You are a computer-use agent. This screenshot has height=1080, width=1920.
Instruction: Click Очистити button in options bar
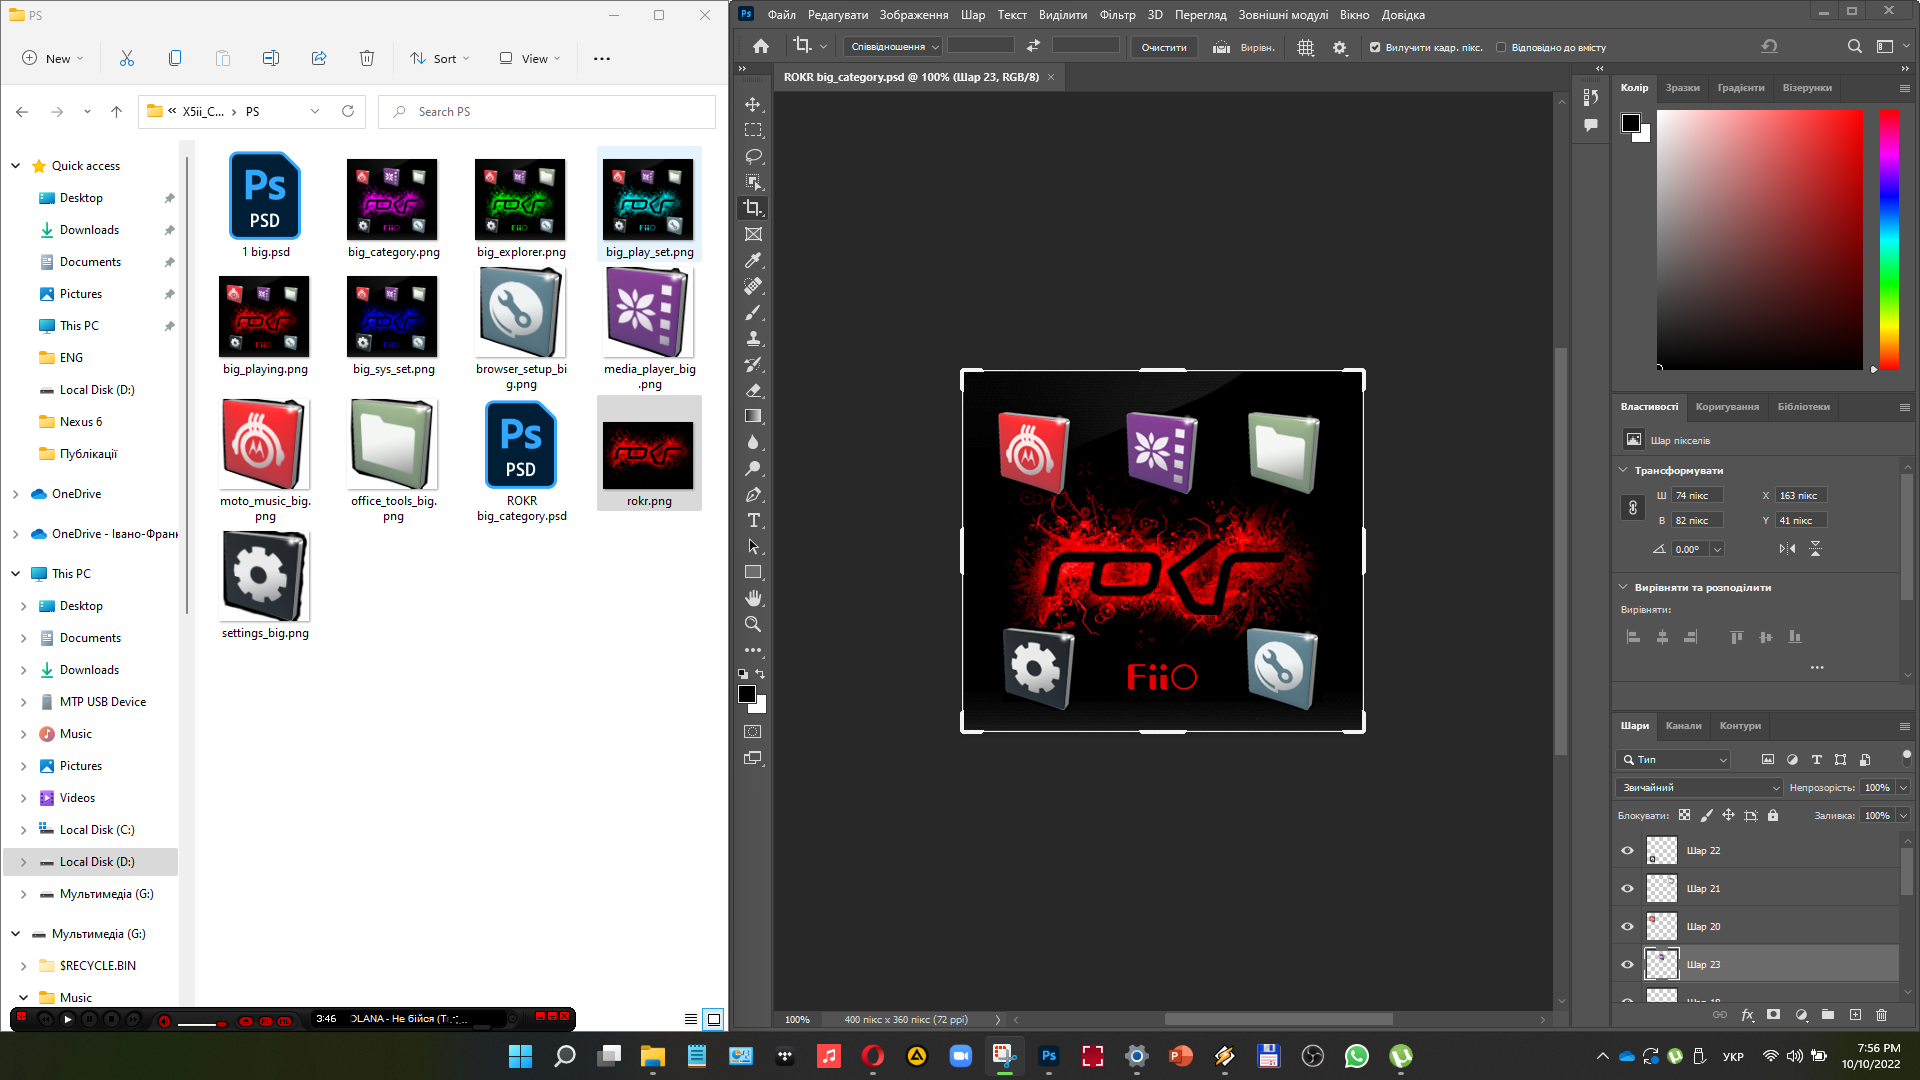(1164, 47)
